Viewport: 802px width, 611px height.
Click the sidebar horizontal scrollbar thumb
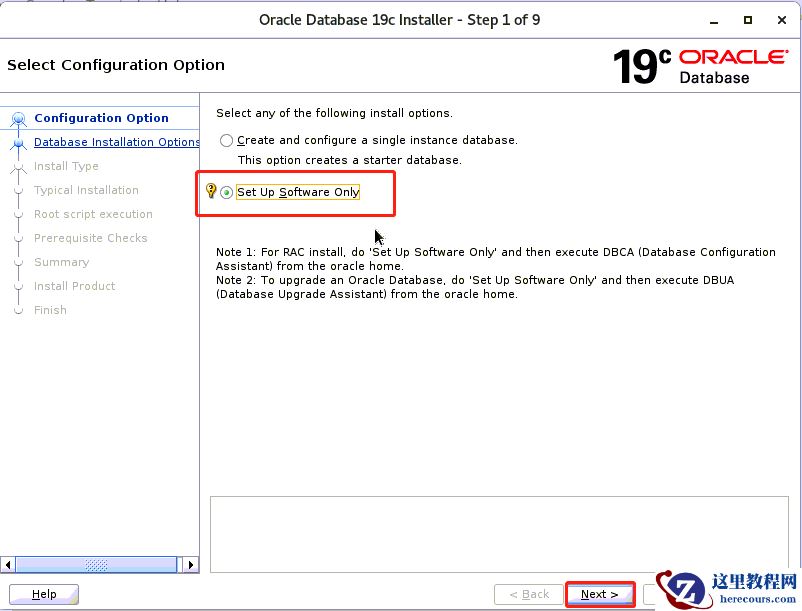(x=96, y=565)
